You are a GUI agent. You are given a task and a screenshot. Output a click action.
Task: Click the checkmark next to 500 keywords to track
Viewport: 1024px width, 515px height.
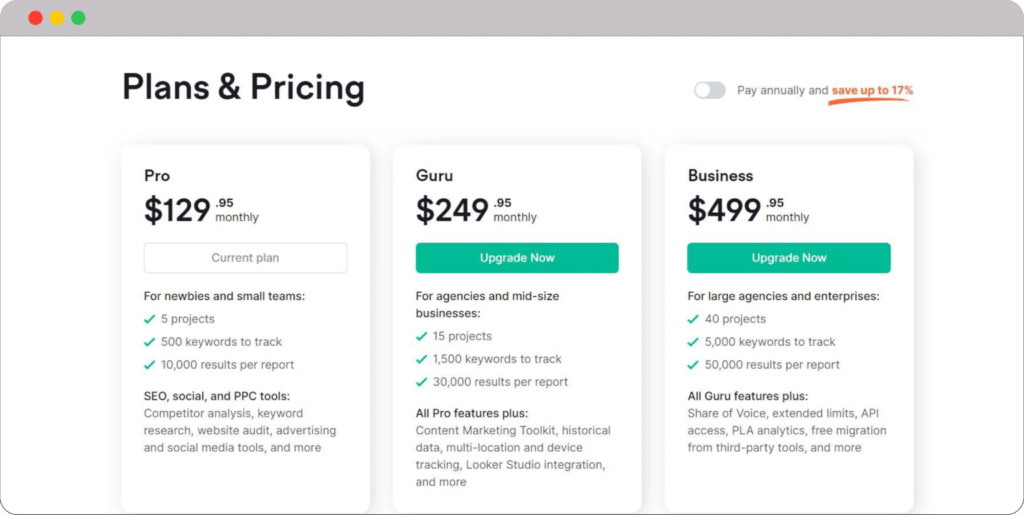(150, 342)
